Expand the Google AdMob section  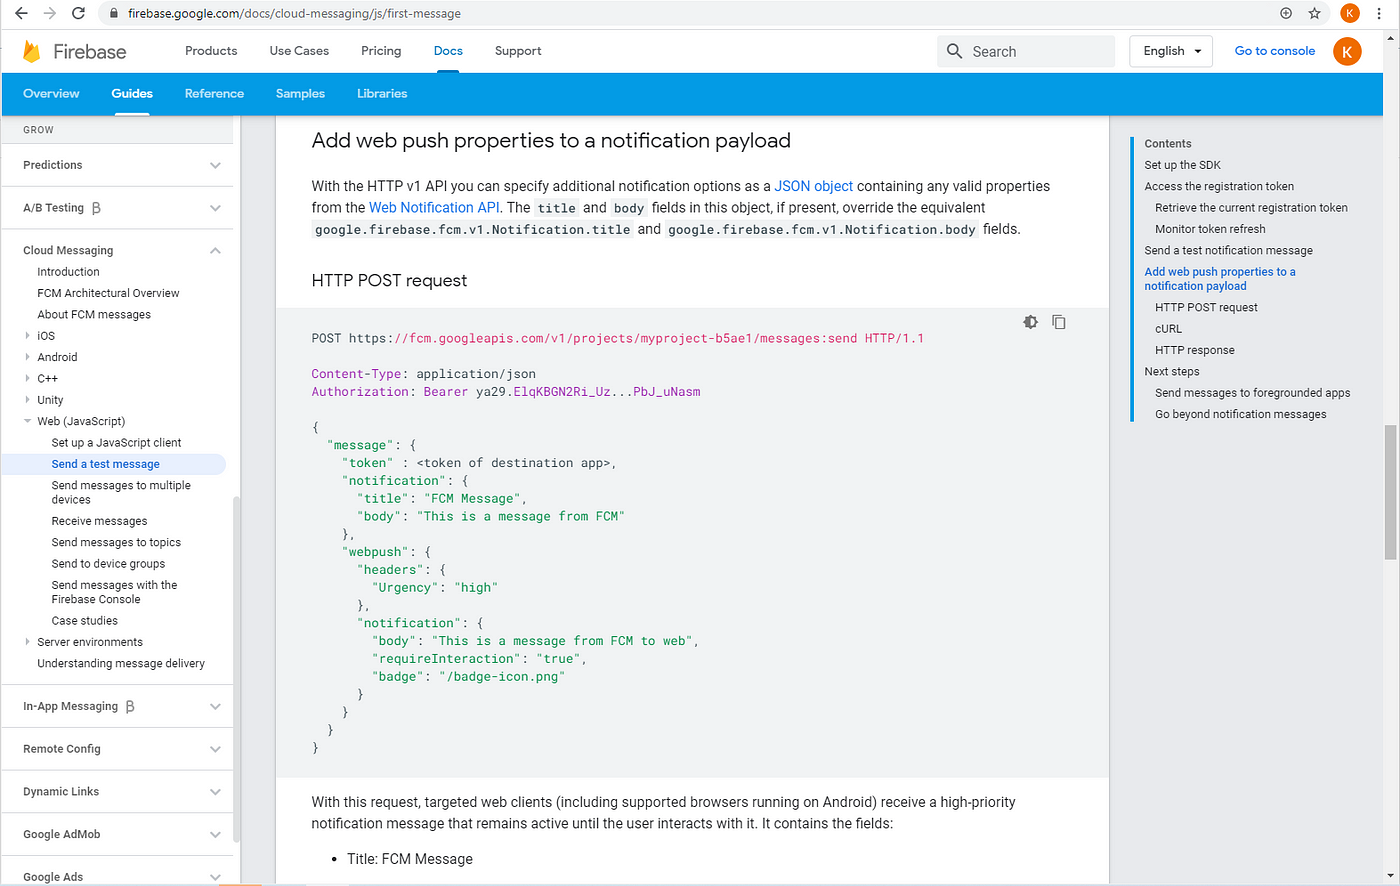[215, 834]
